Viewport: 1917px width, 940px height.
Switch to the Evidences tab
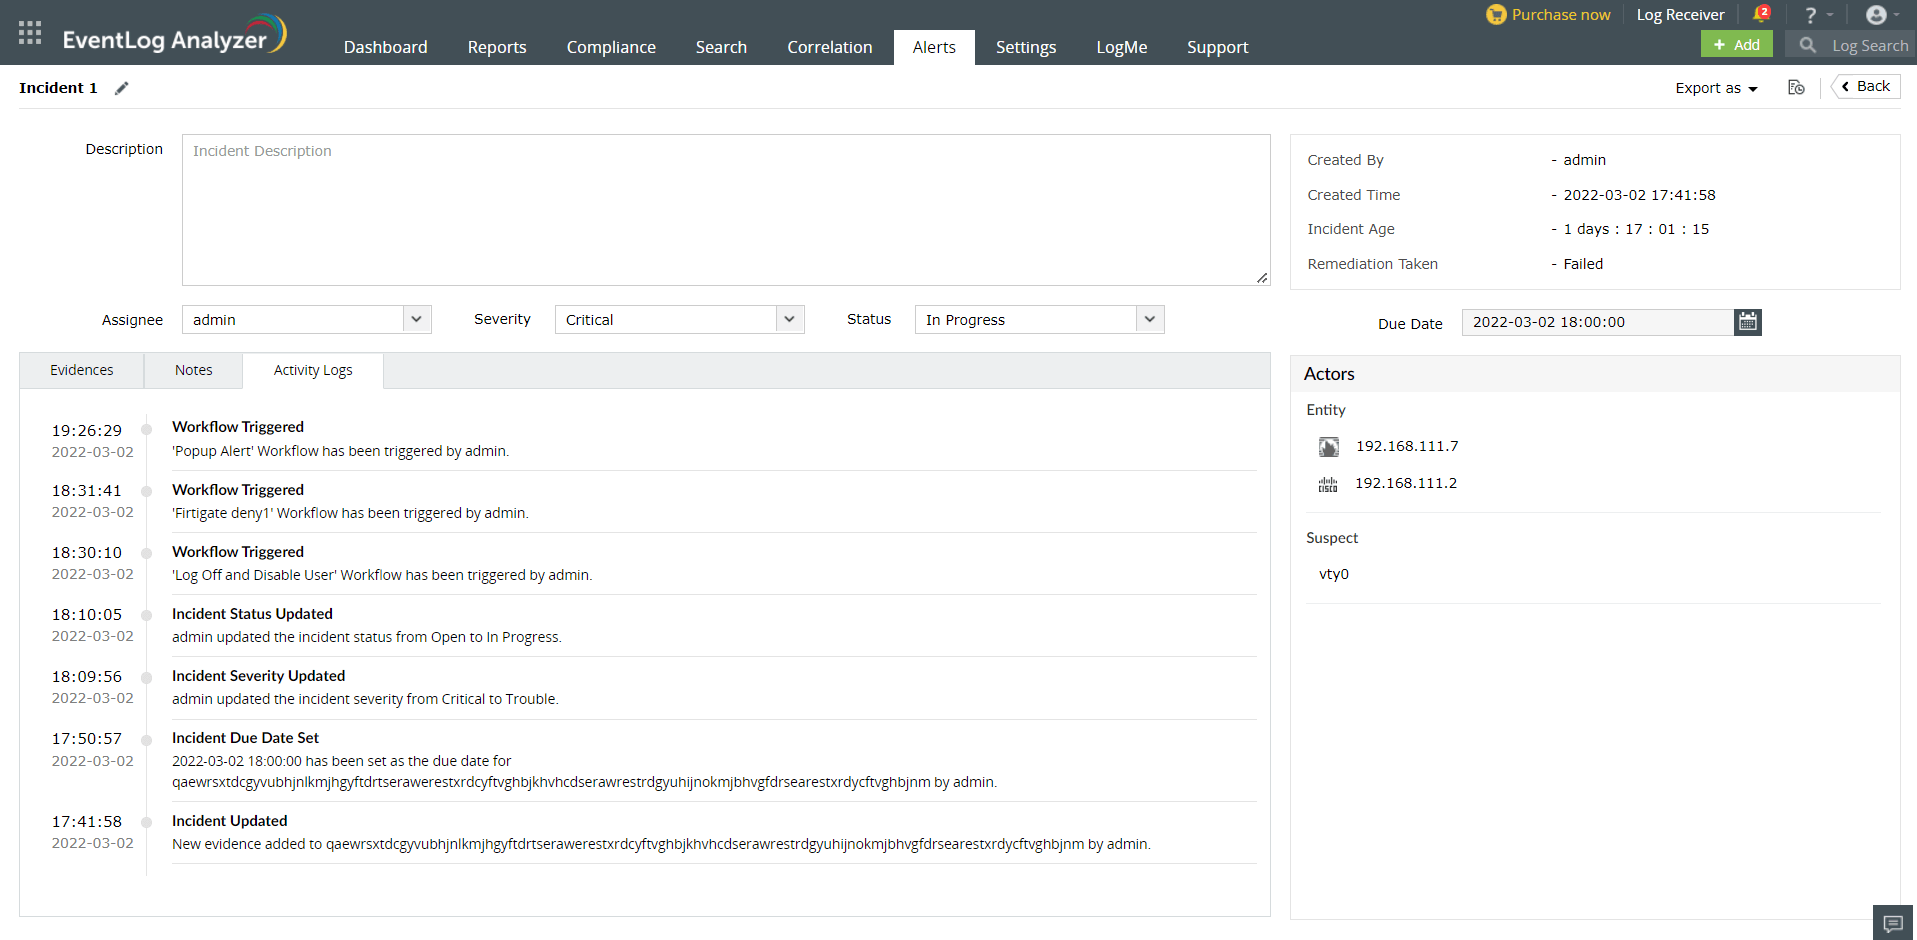pyautogui.click(x=80, y=370)
